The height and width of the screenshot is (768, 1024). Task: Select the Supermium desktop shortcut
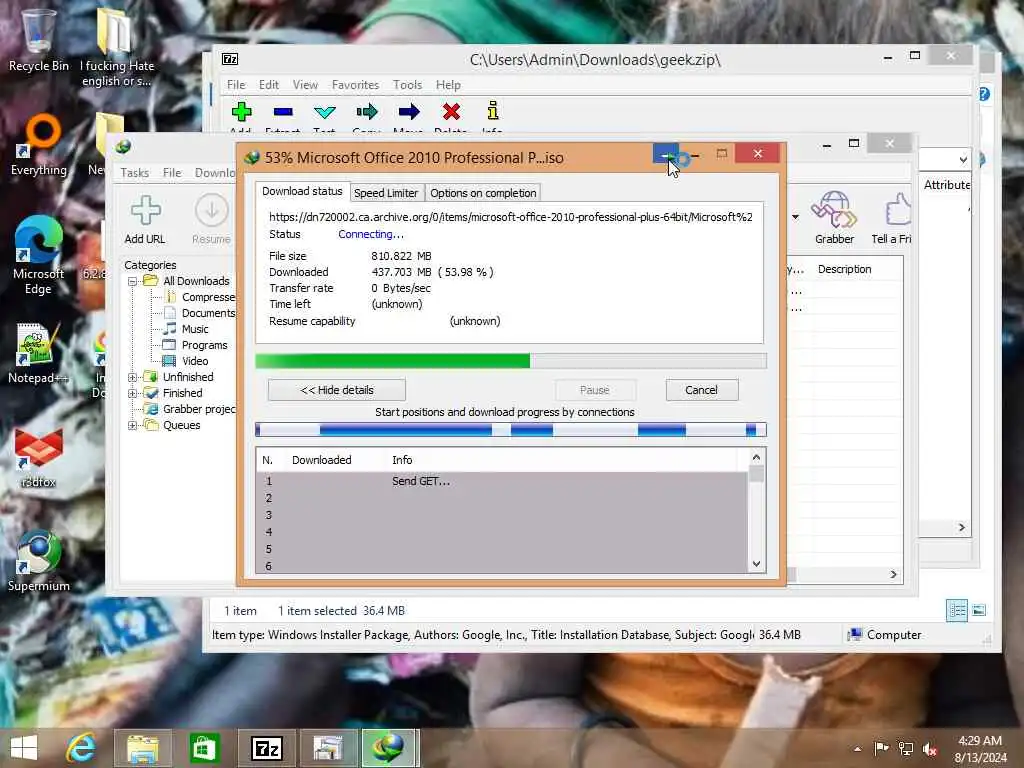[x=39, y=560]
